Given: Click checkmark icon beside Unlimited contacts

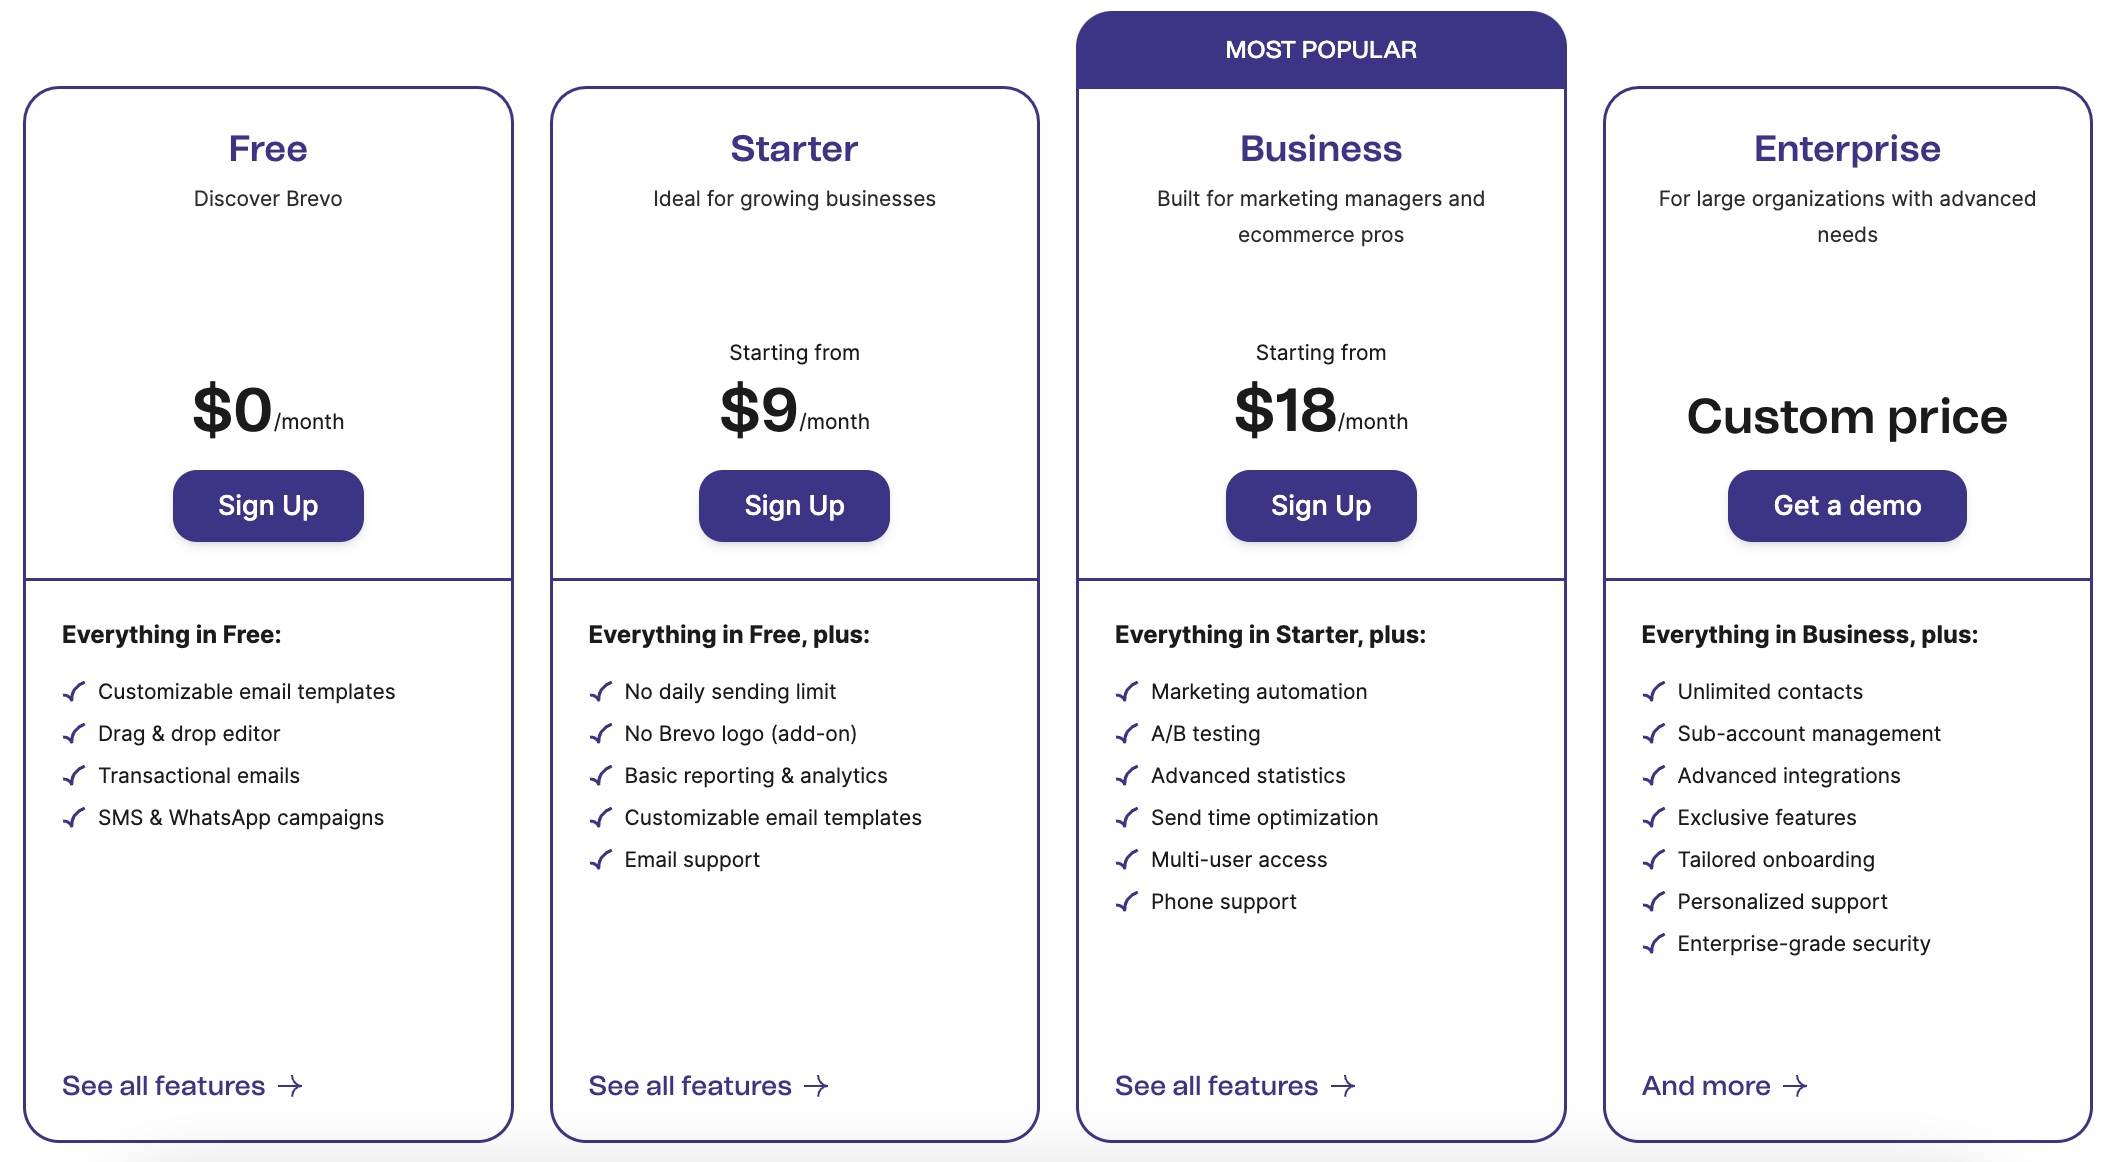Looking at the screenshot, I should pyautogui.click(x=1654, y=692).
